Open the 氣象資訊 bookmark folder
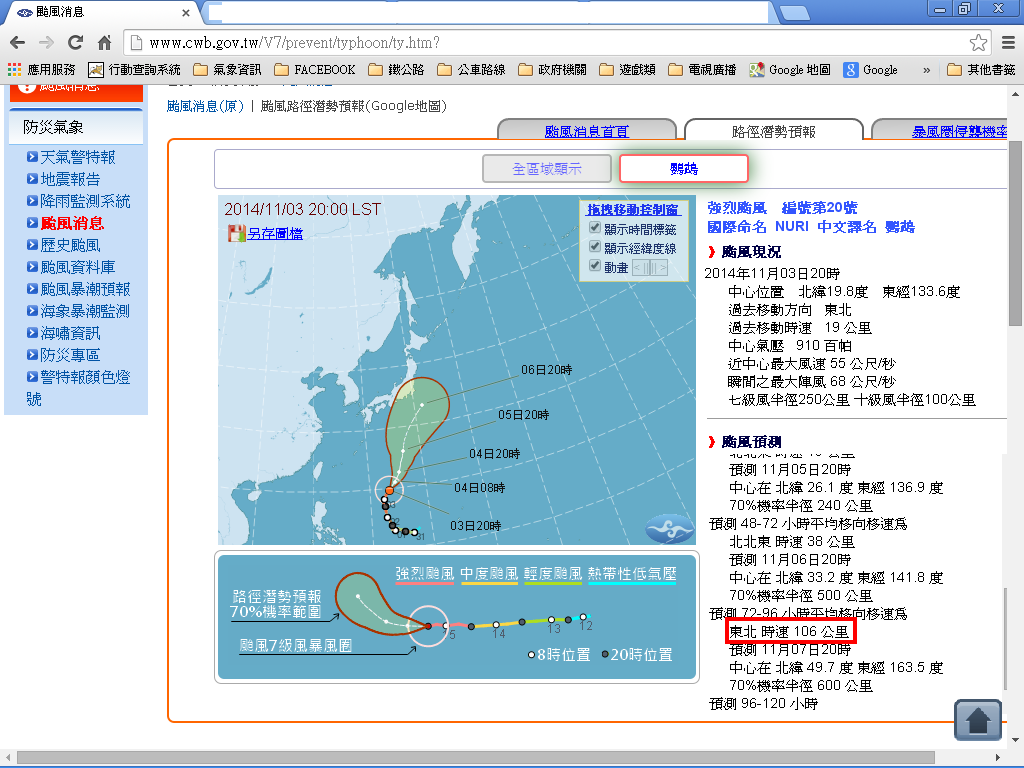 (227, 70)
